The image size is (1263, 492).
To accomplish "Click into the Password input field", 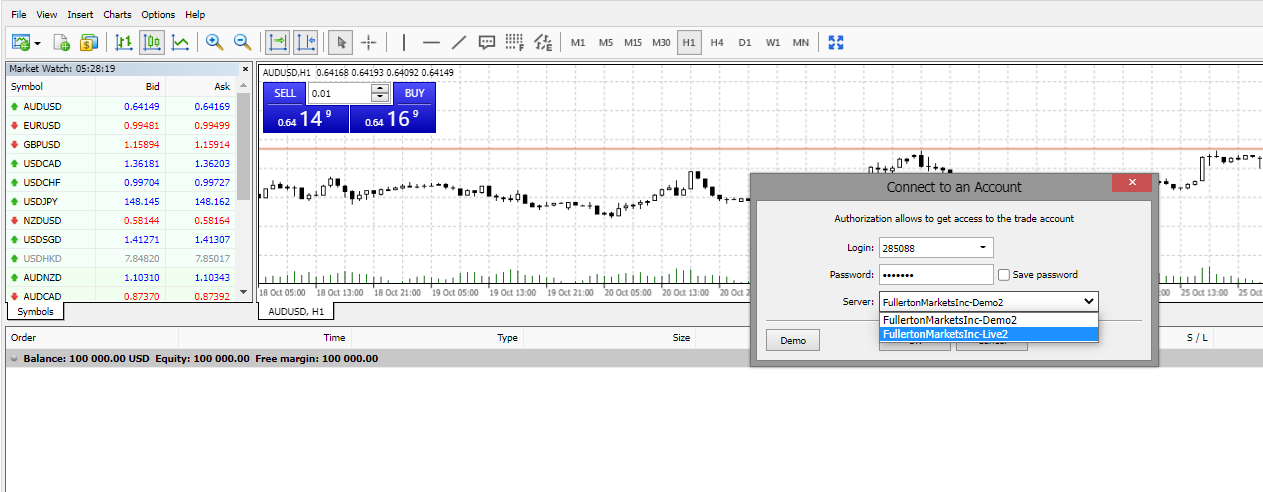I will (x=935, y=274).
